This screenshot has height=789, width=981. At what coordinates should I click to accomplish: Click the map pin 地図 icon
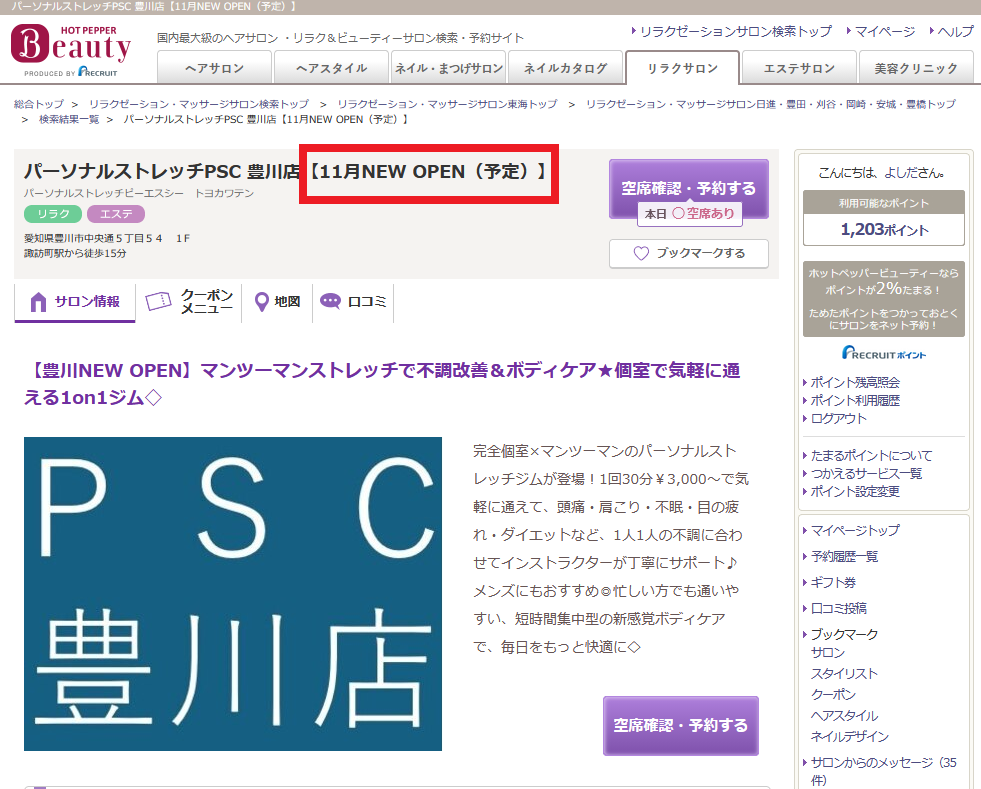pyautogui.click(x=262, y=302)
